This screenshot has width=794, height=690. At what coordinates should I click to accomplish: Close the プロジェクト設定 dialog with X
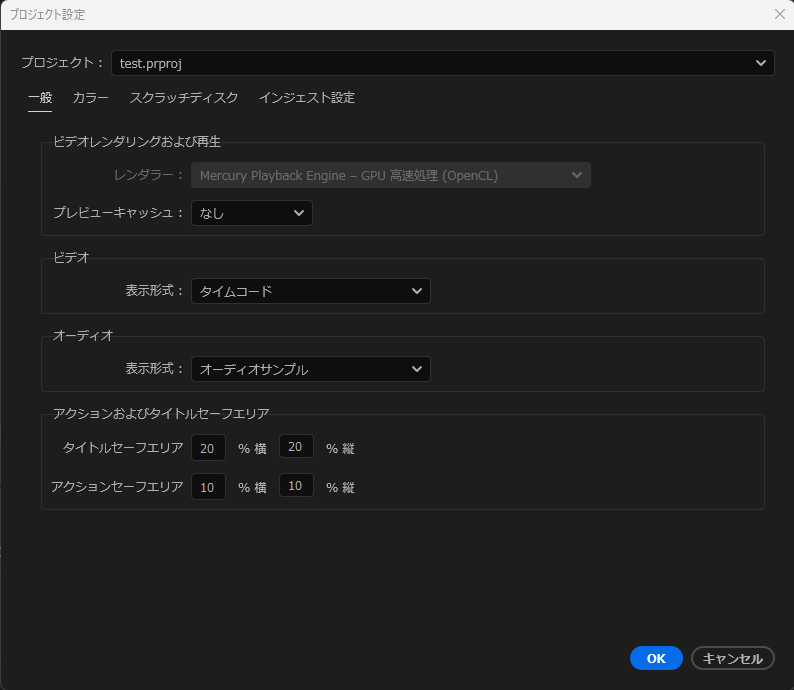point(779,14)
